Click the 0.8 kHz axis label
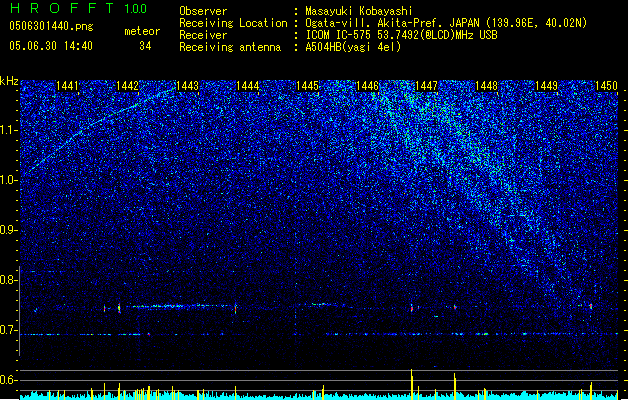The height and width of the screenshot is (400, 629). pos(8,280)
